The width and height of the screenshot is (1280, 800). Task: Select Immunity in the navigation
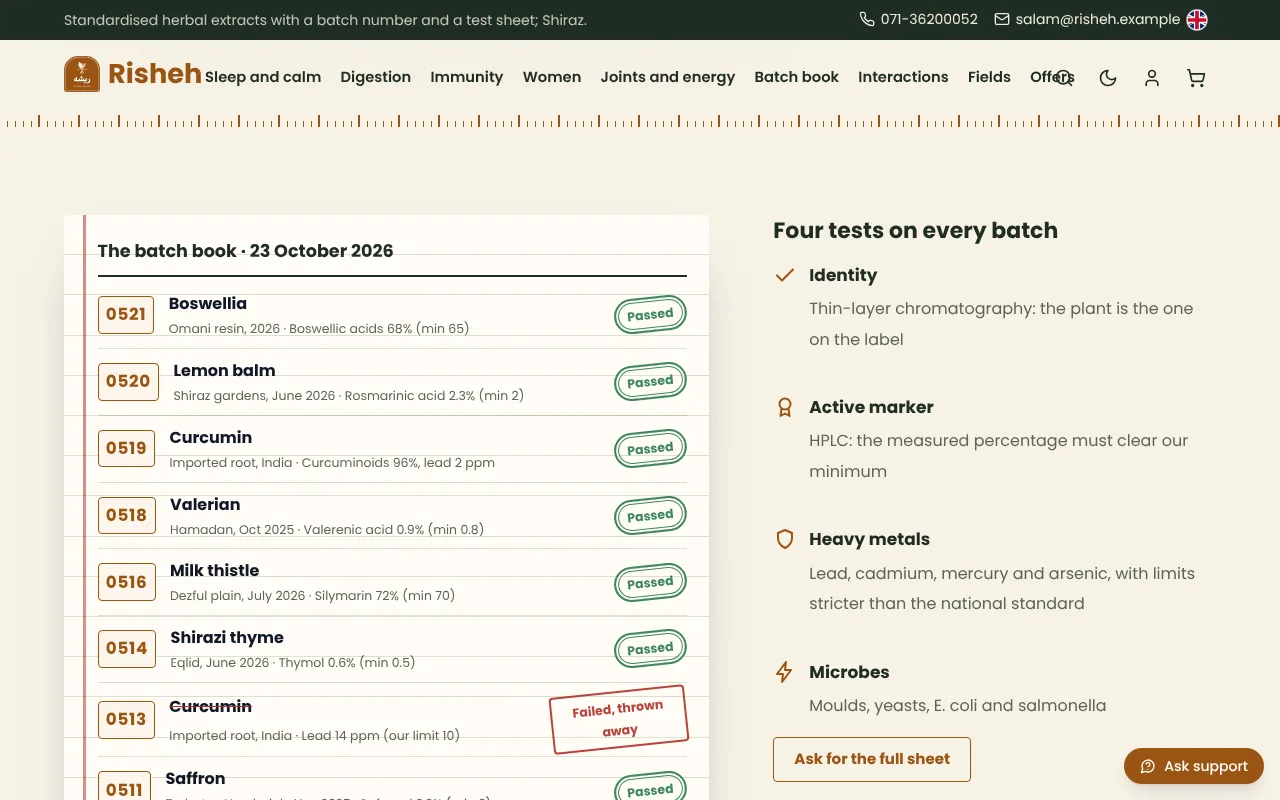point(467,77)
